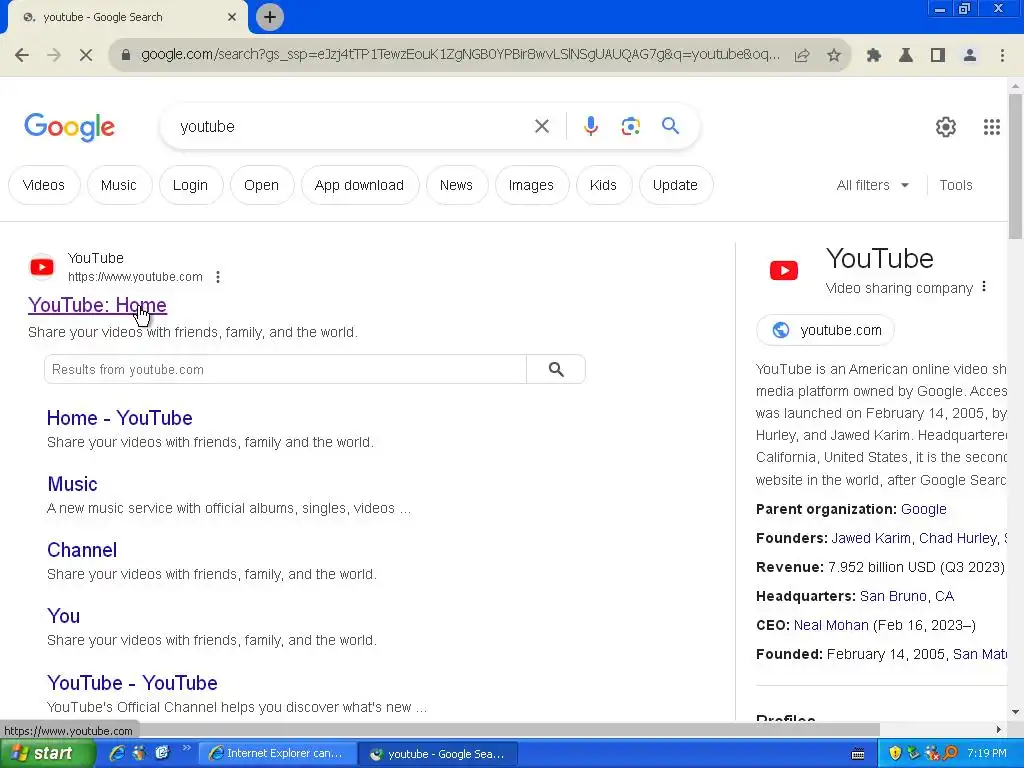Open the YouTube - YouTube sitelink
This screenshot has width=1024, height=768.
click(x=132, y=682)
